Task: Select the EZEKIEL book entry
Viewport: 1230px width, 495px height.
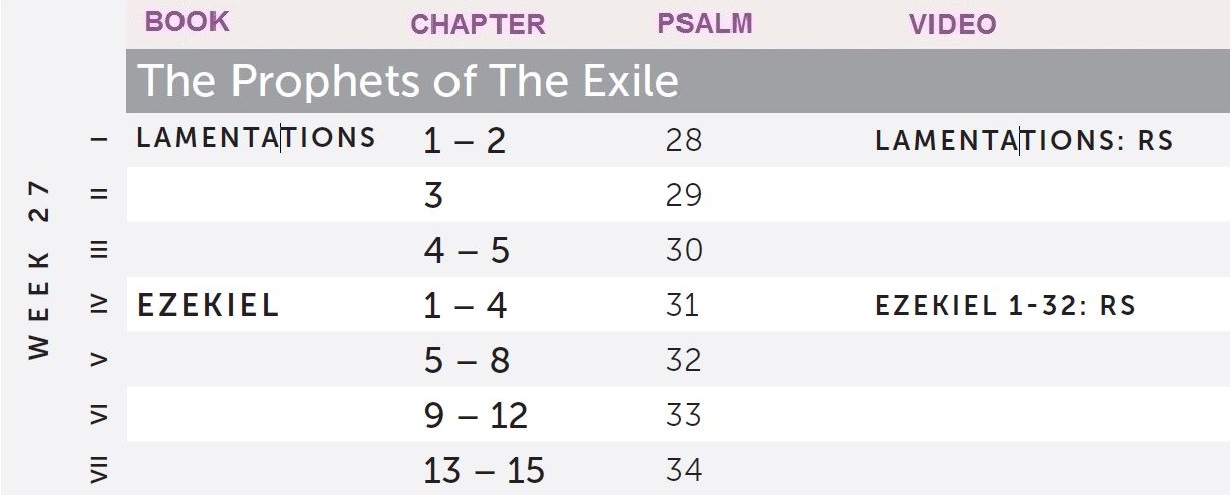Action: pyautogui.click(x=208, y=305)
